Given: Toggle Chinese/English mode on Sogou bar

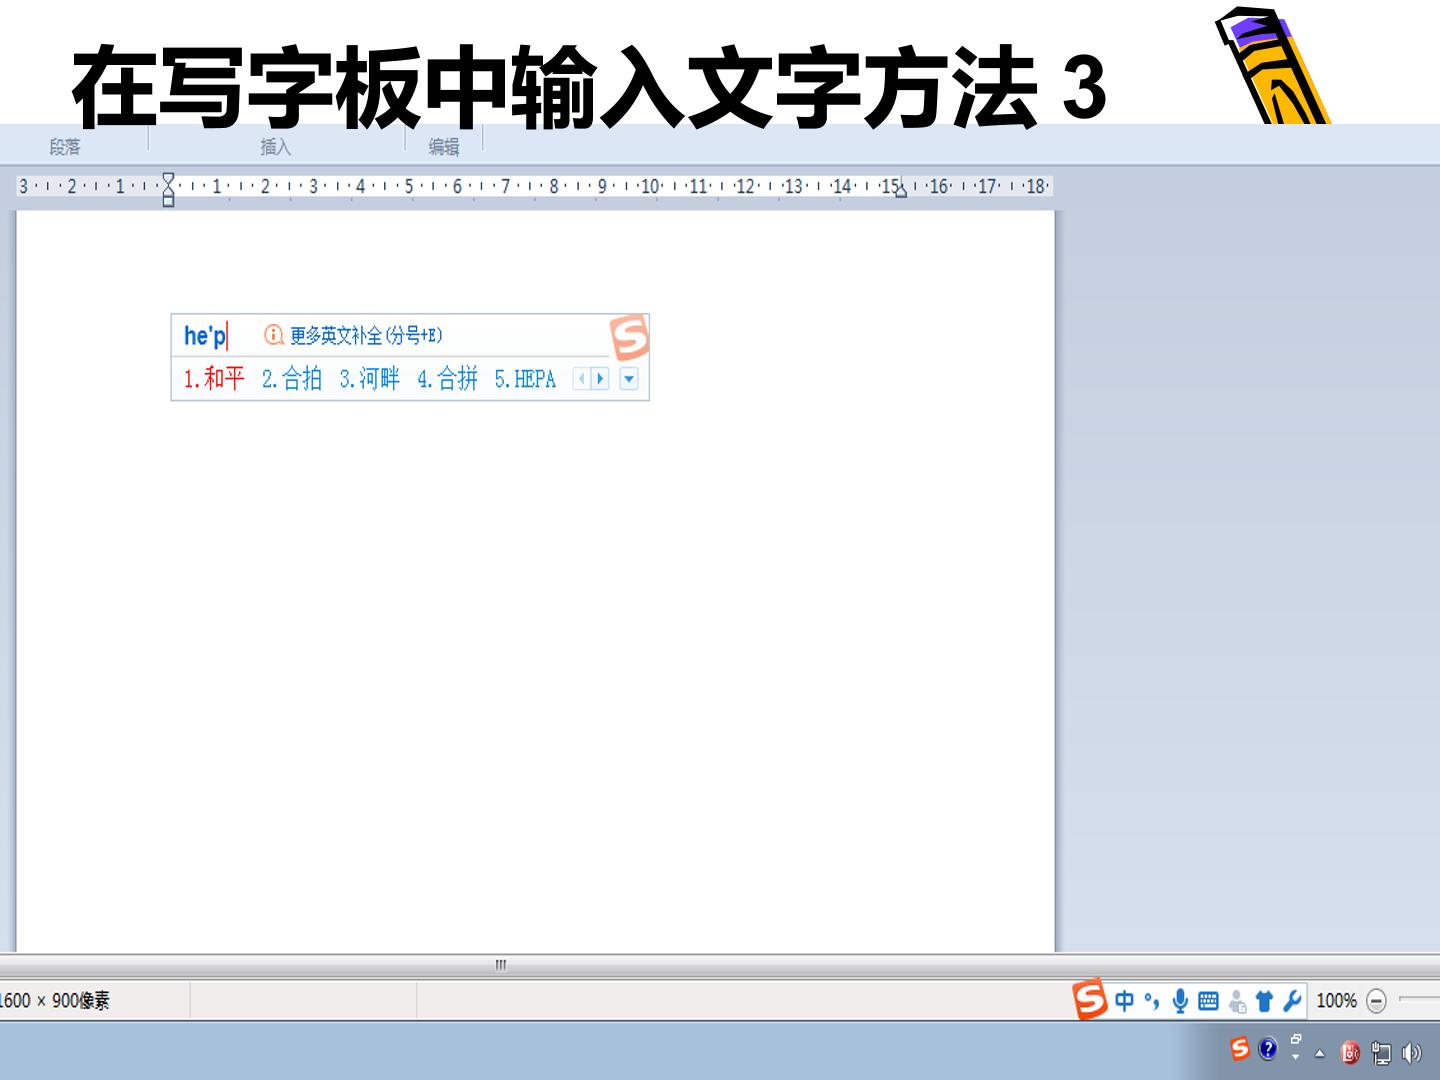Looking at the screenshot, I should pyautogui.click(x=1125, y=1000).
